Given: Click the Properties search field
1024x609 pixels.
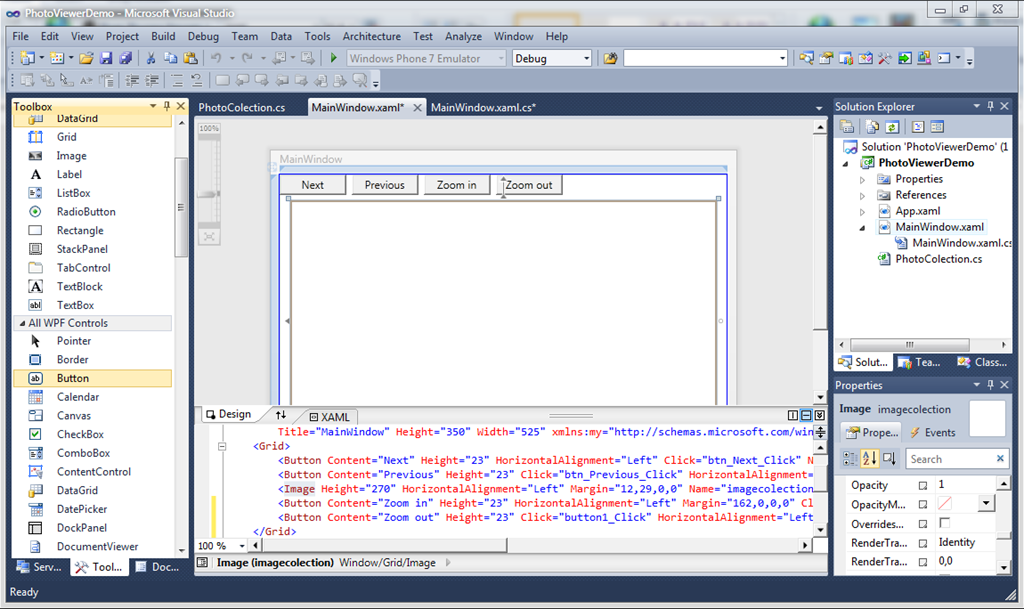Looking at the screenshot, I should click(x=950, y=459).
